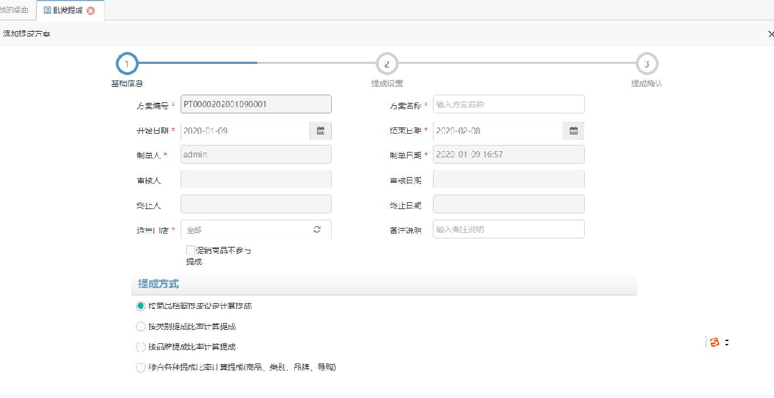This screenshot has width=774, height=398.
Task: Select 按类别提成比率计算提成 radio option
Action: (140, 326)
